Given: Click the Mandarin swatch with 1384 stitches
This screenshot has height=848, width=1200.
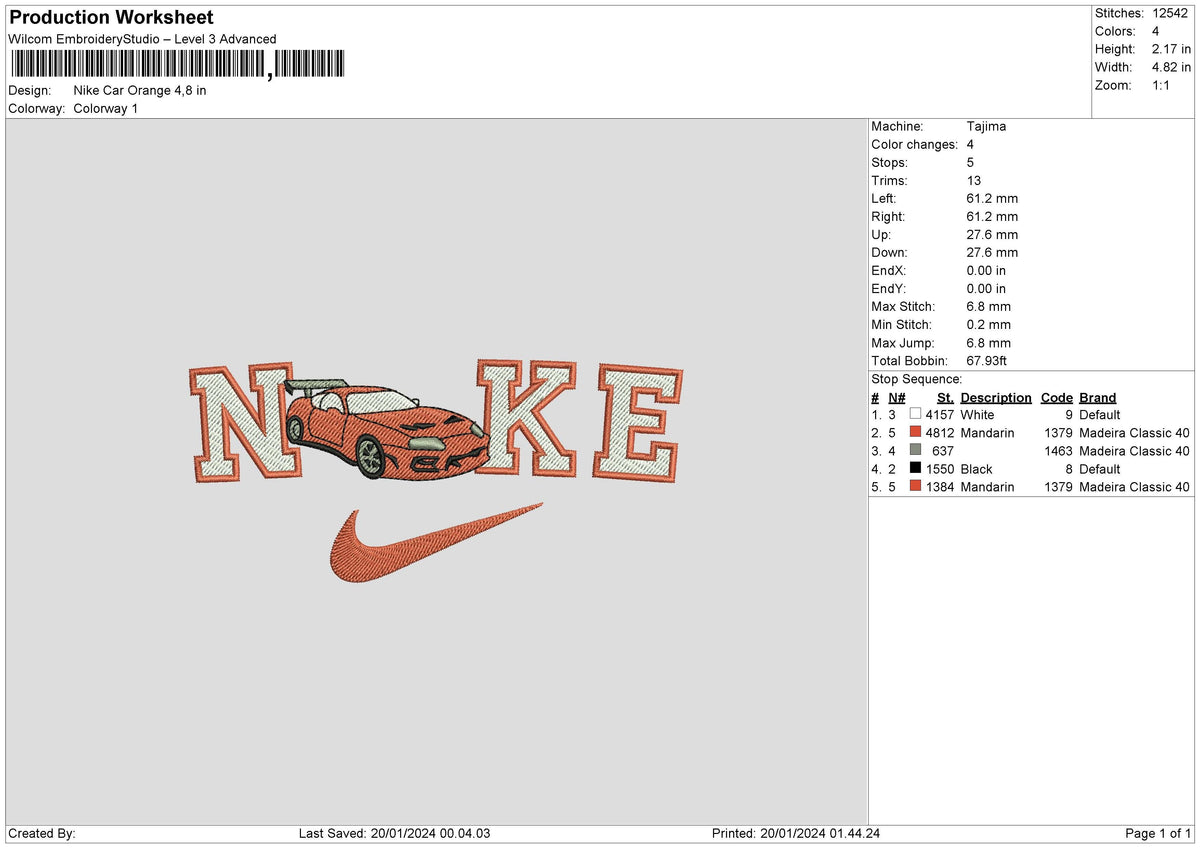Looking at the screenshot, I should click(915, 486).
